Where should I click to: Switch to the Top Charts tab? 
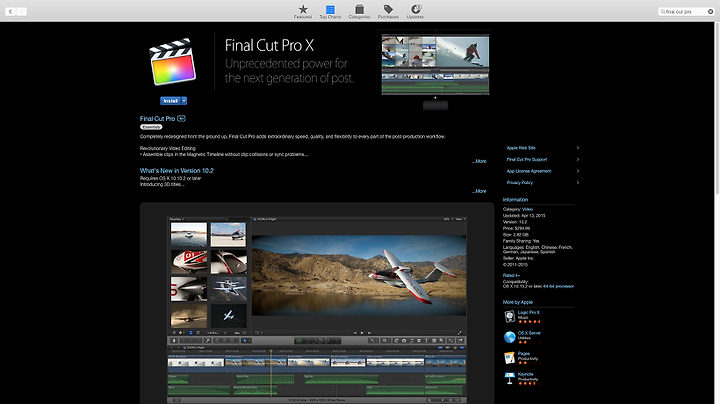pyautogui.click(x=330, y=11)
